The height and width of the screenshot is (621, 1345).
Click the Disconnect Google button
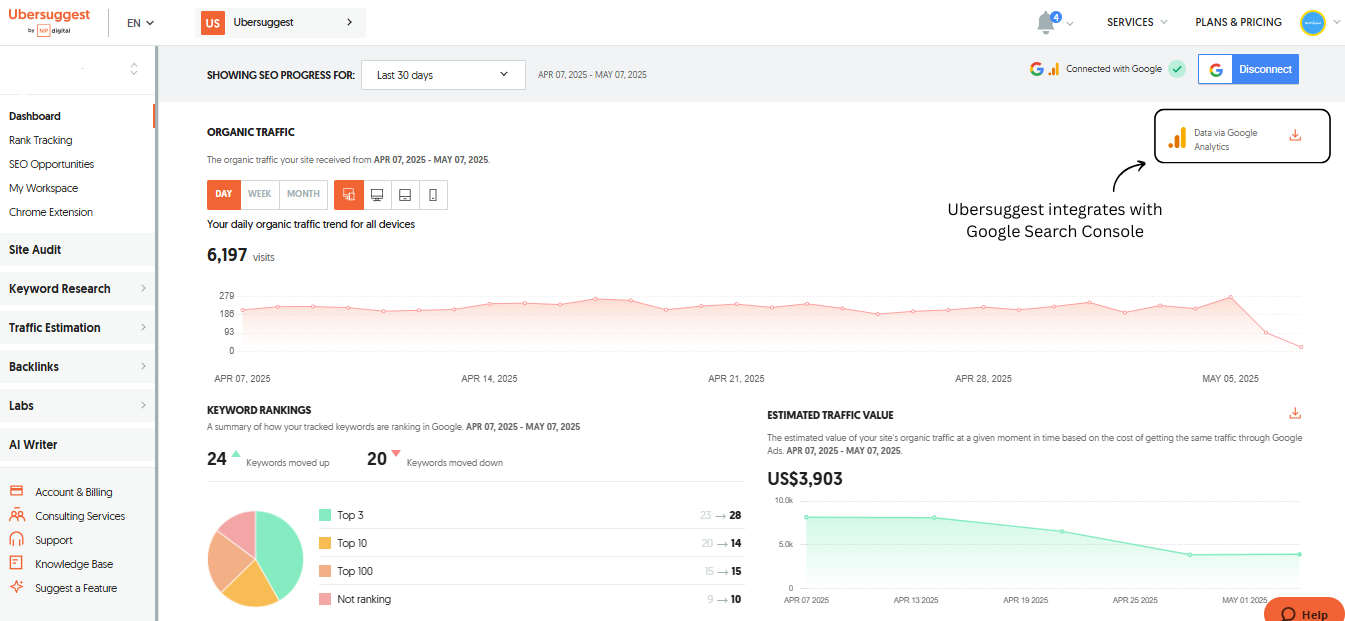pos(1248,69)
